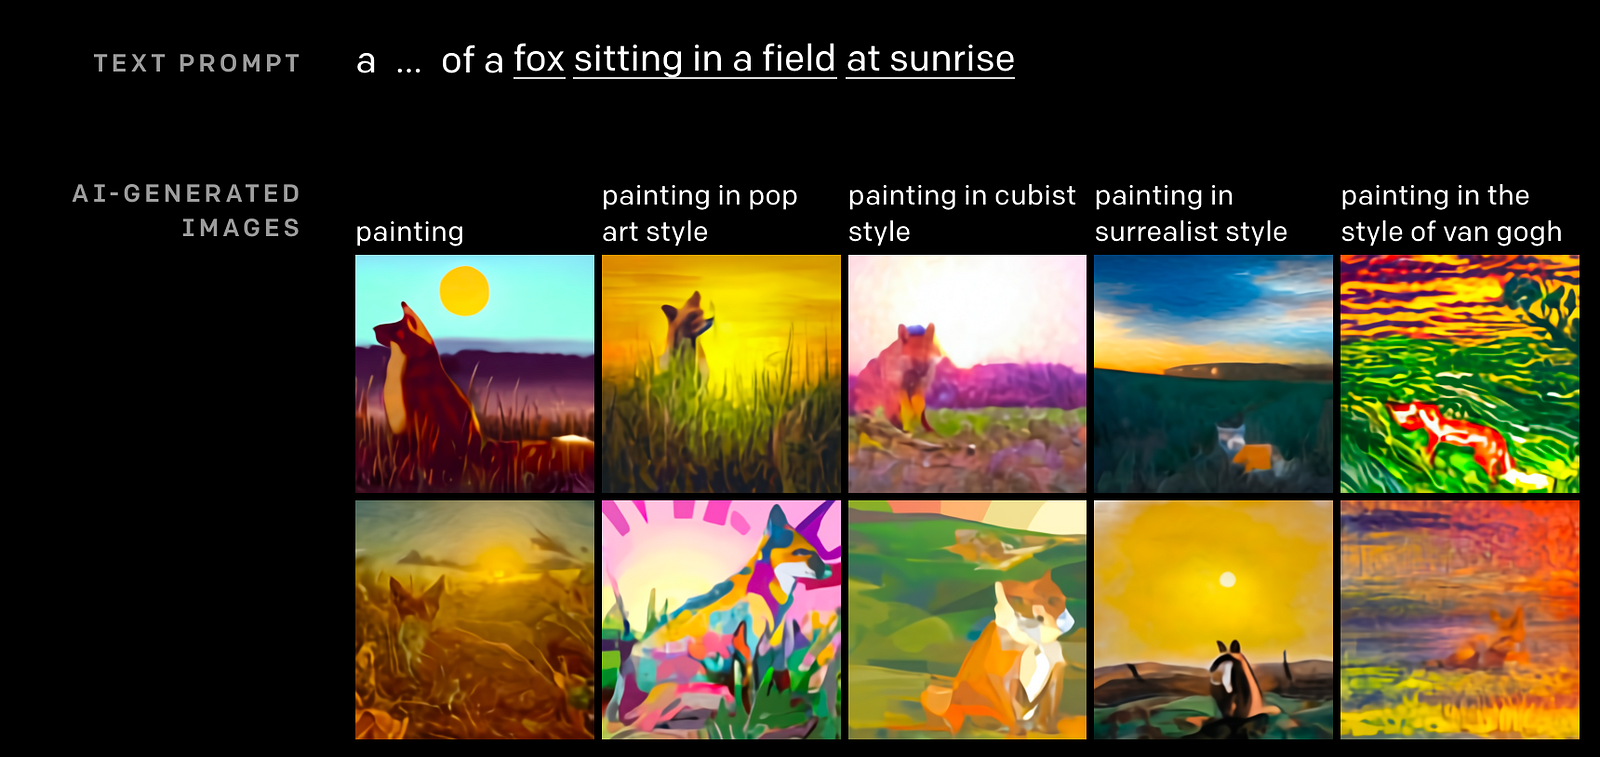The width and height of the screenshot is (1600, 757).
Task: Click bottom surrealist fox silhouette under yellow sky
Action: pos(1213,620)
